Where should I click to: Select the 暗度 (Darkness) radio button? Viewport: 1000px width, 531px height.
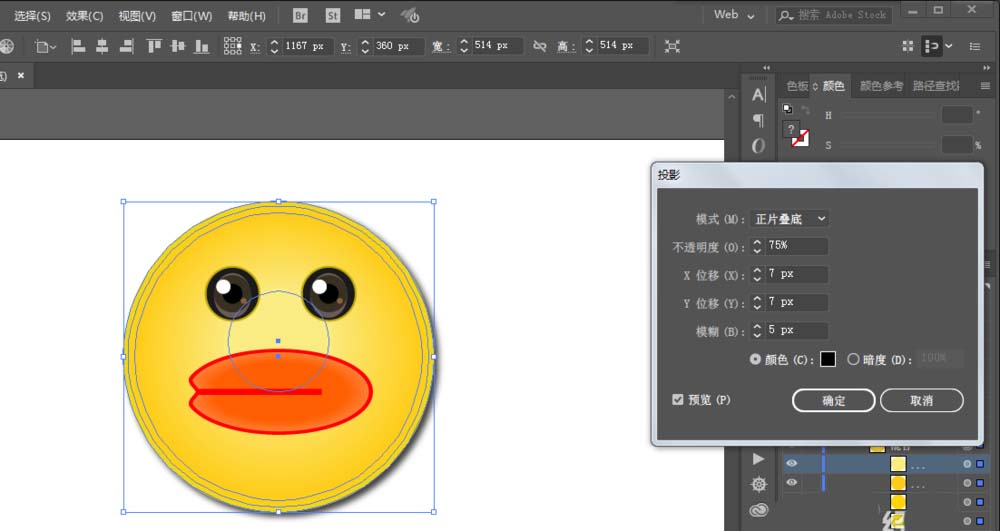tap(853, 359)
